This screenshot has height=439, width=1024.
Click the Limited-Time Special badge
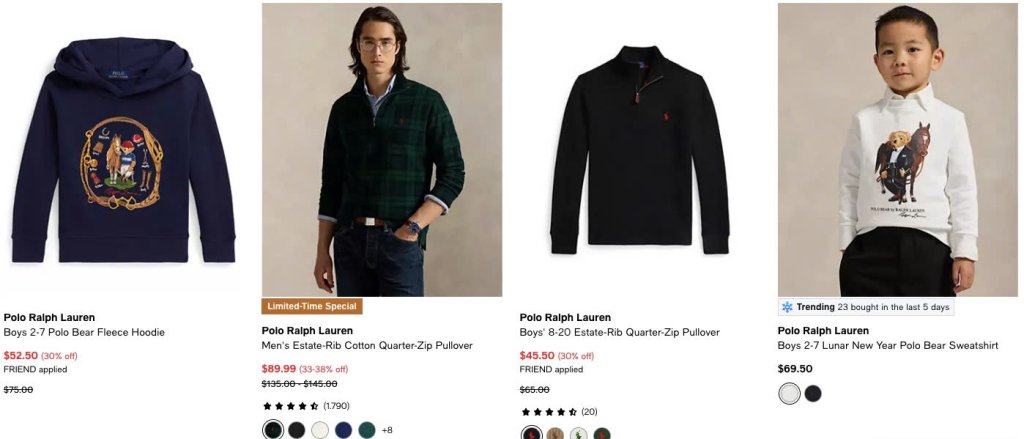(x=312, y=306)
